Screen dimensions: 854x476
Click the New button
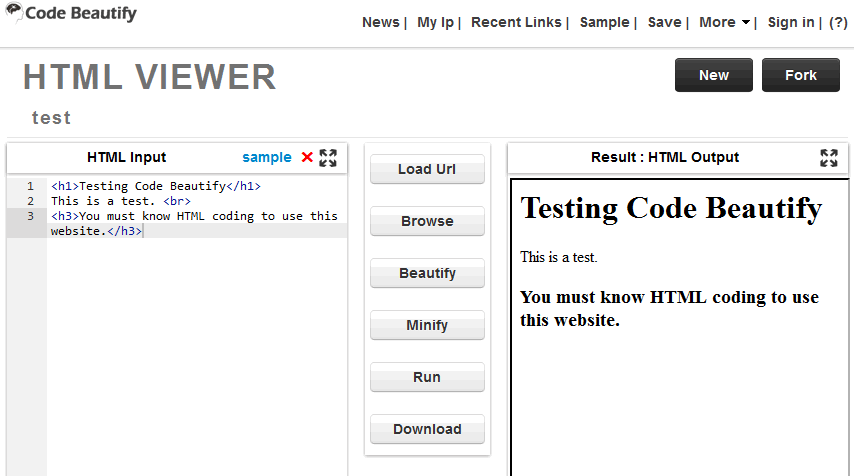[x=713, y=75]
